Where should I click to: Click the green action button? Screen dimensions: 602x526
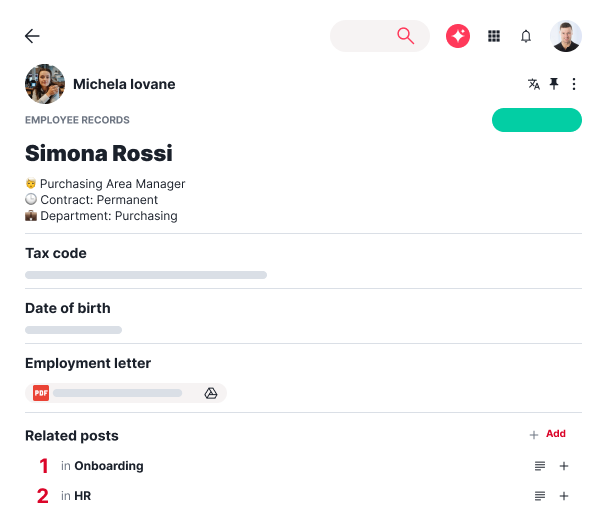pos(537,120)
